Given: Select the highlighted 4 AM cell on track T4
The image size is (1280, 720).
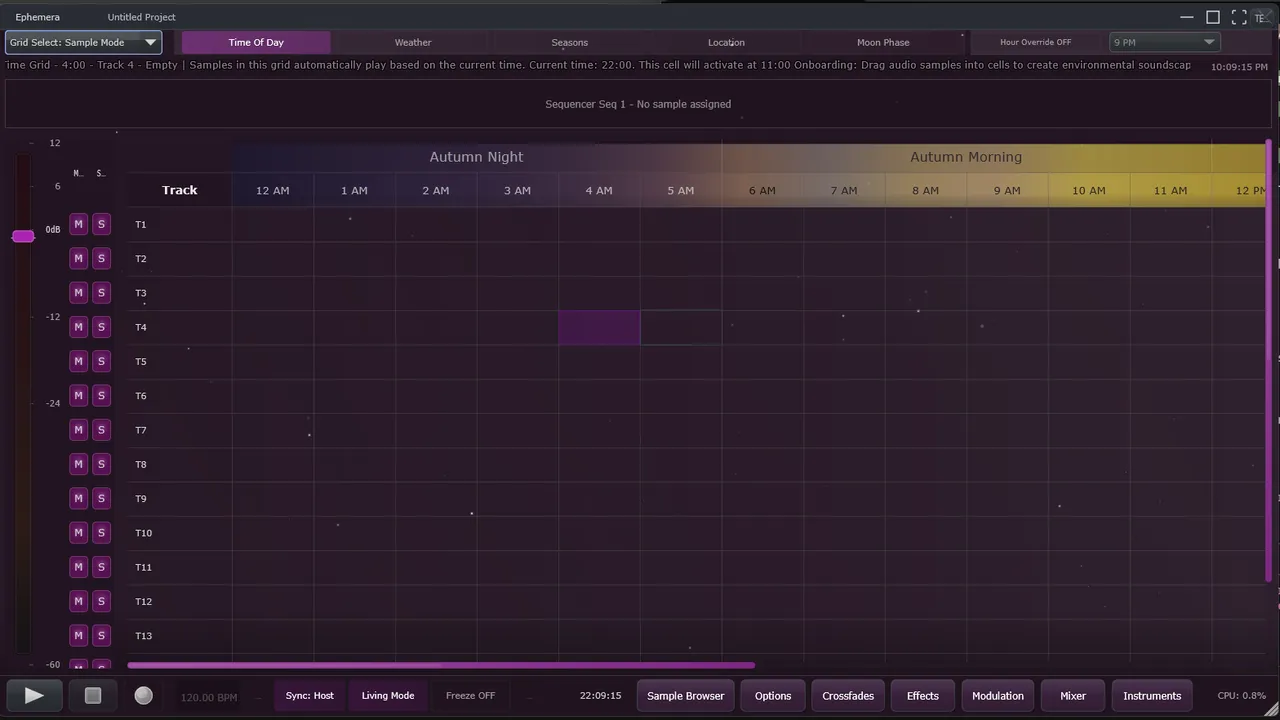Looking at the screenshot, I should coord(598,327).
